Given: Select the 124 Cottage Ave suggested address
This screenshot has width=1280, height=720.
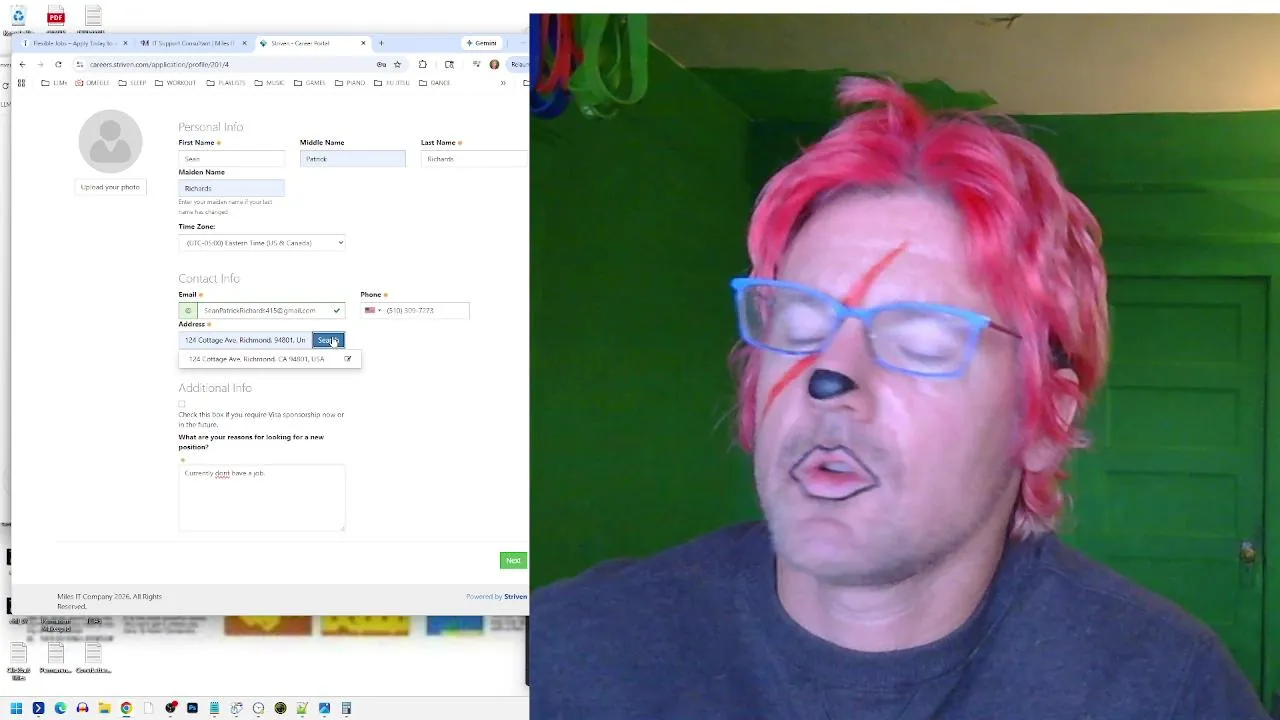Looking at the screenshot, I should tap(256, 359).
